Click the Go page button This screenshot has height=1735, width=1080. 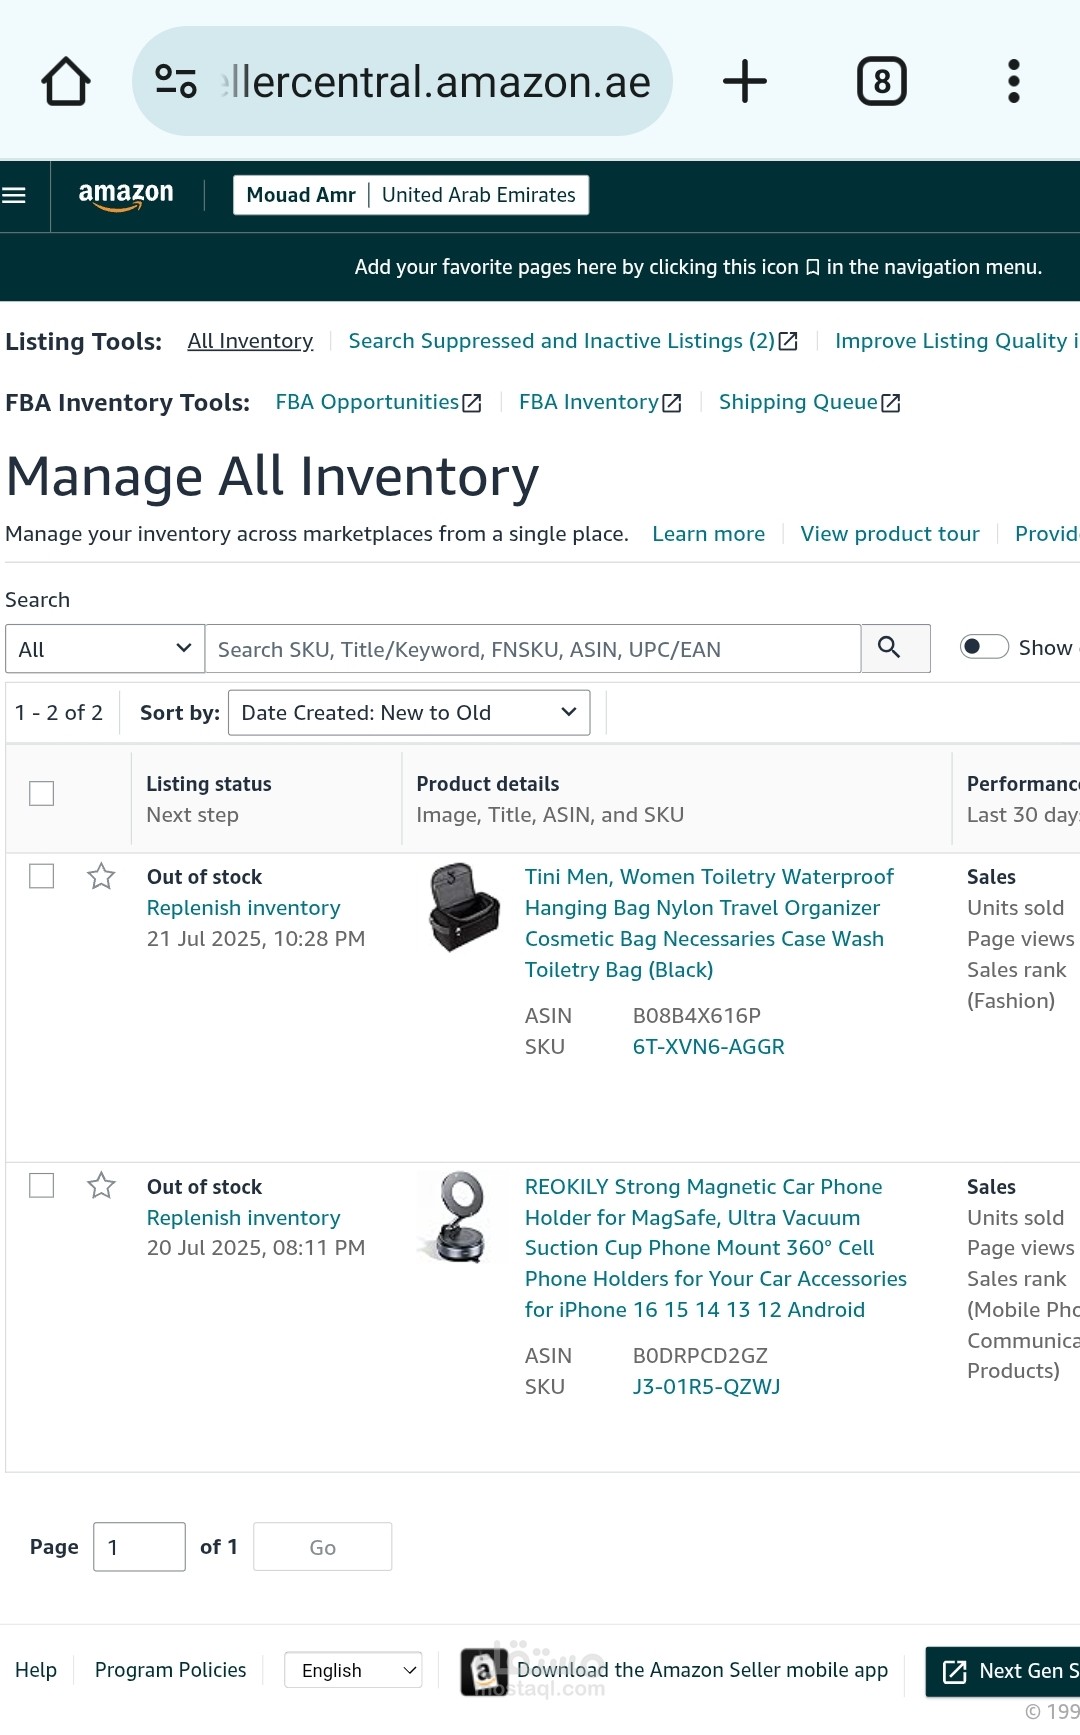click(x=322, y=1547)
